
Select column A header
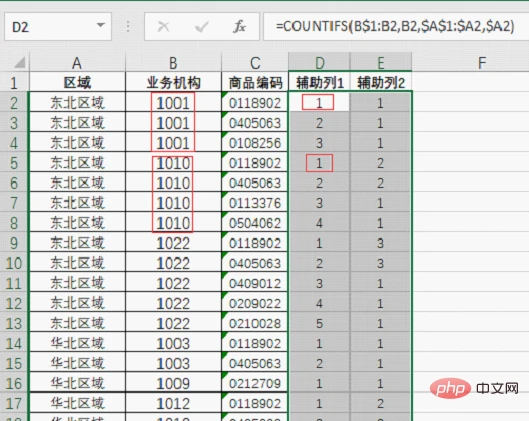[77, 63]
